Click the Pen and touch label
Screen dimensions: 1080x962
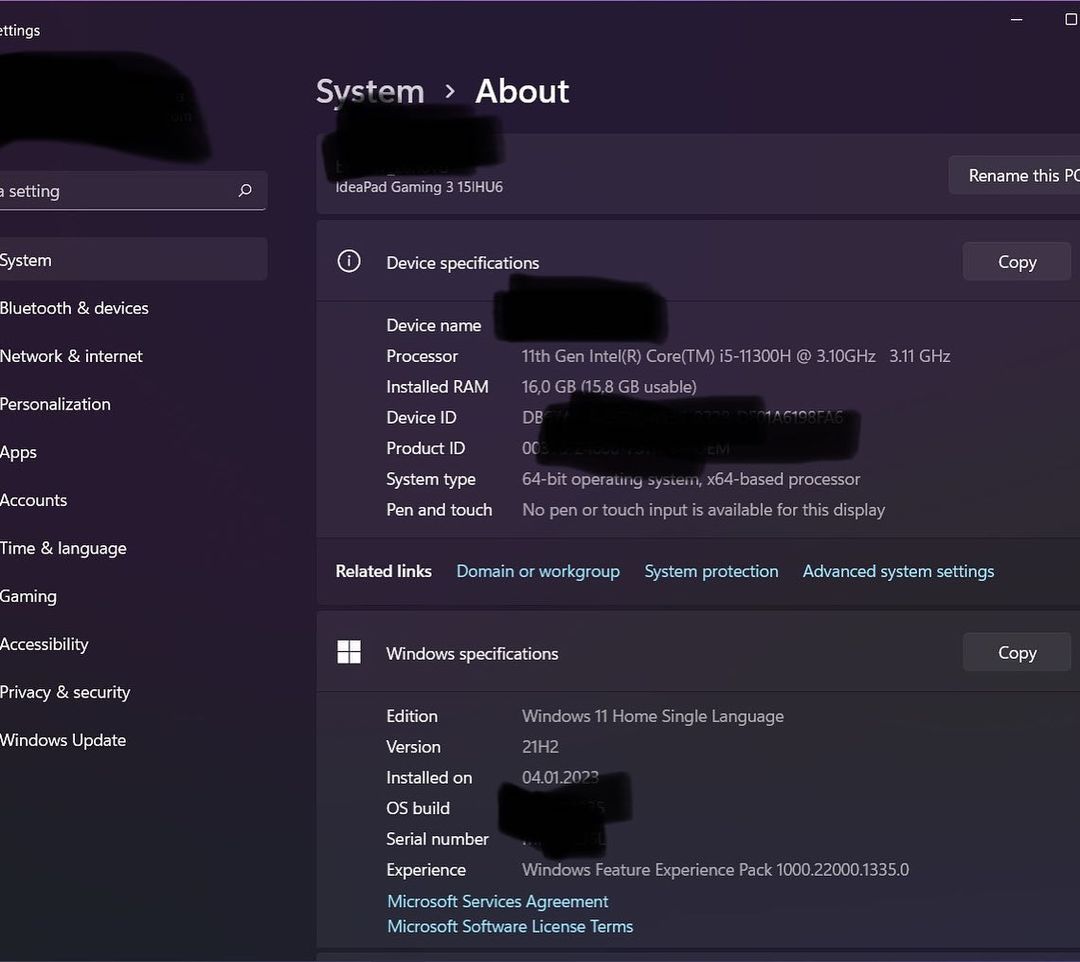(x=439, y=510)
